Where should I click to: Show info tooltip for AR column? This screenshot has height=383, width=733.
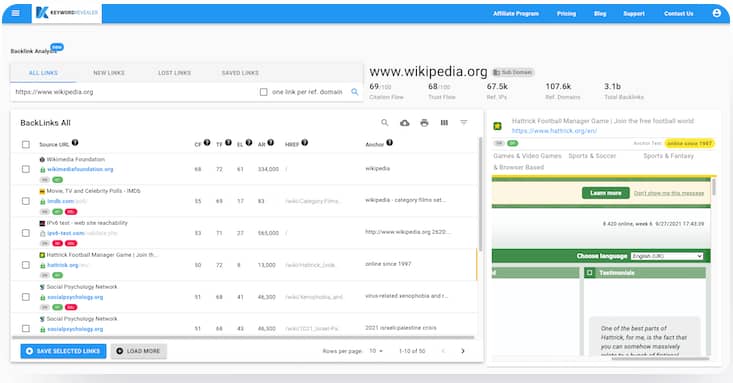click(271, 143)
